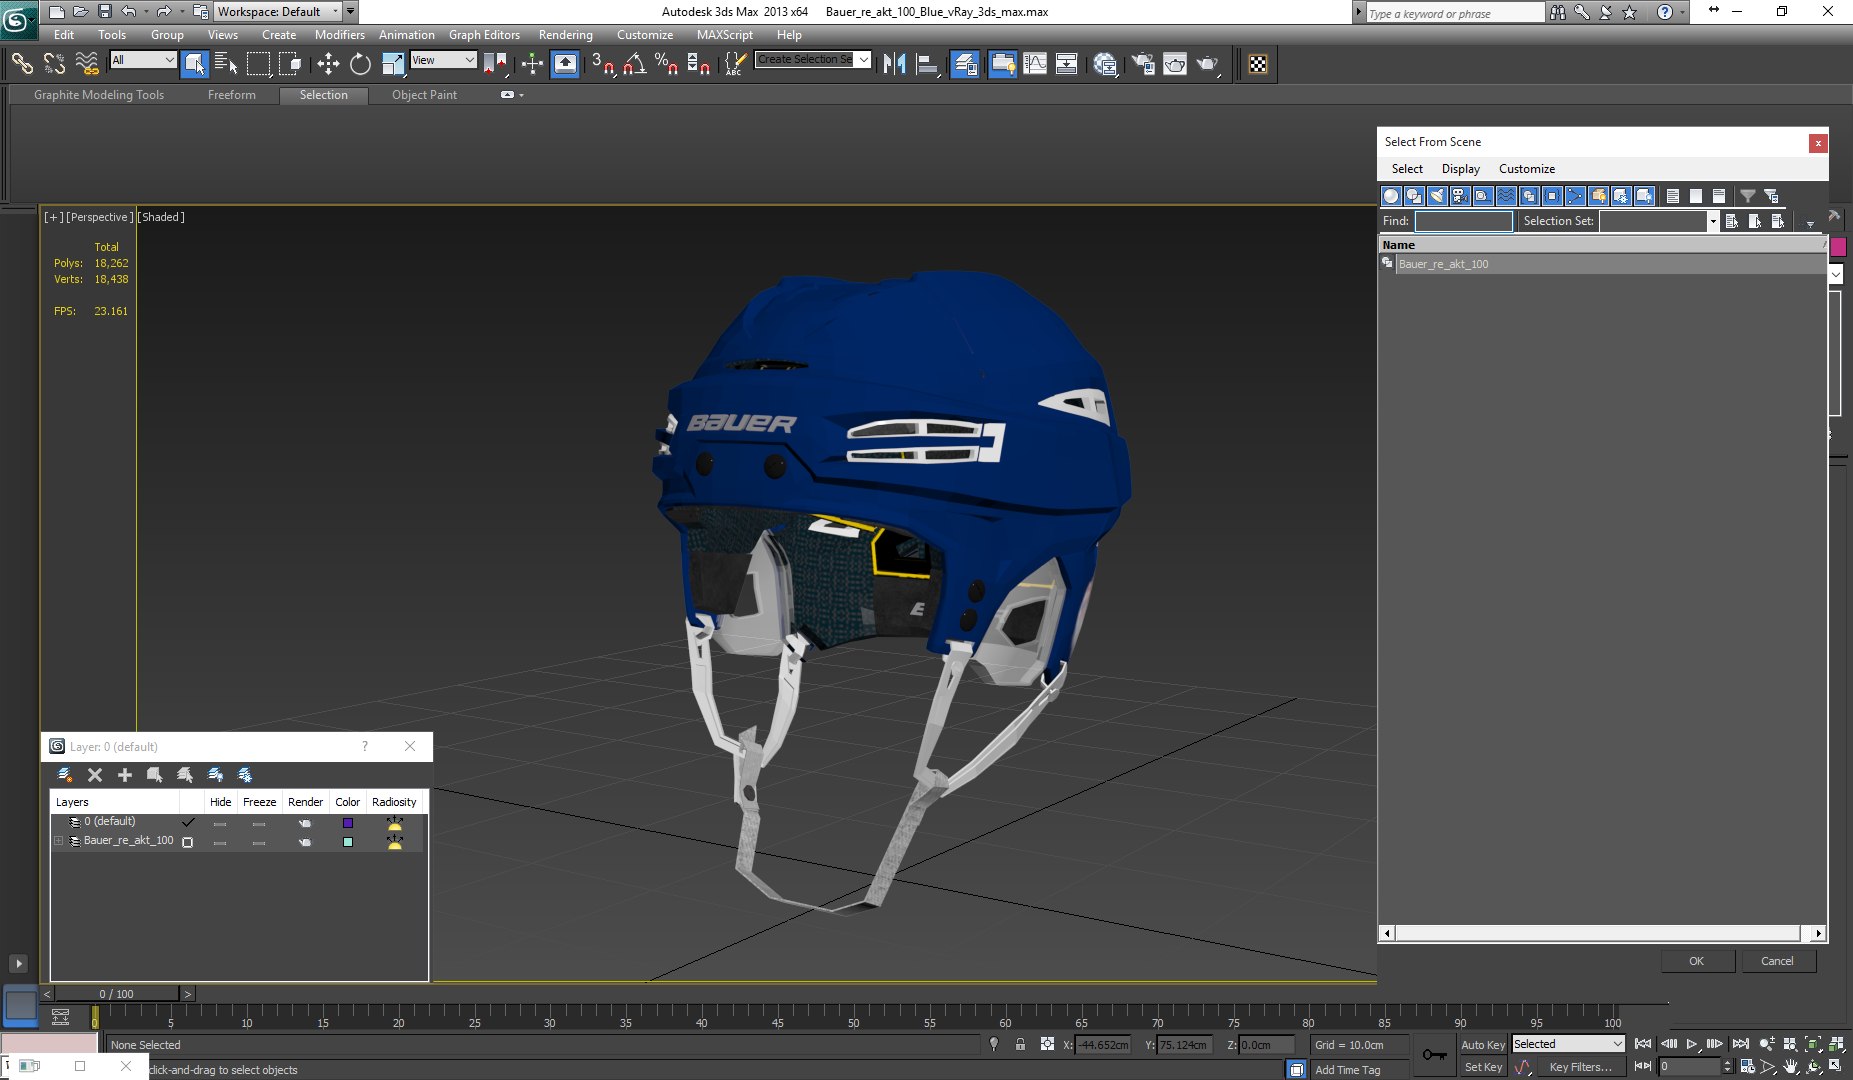The height and width of the screenshot is (1080, 1853).
Task: Open the Material Editor icon
Action: [x=1105, y=64]
